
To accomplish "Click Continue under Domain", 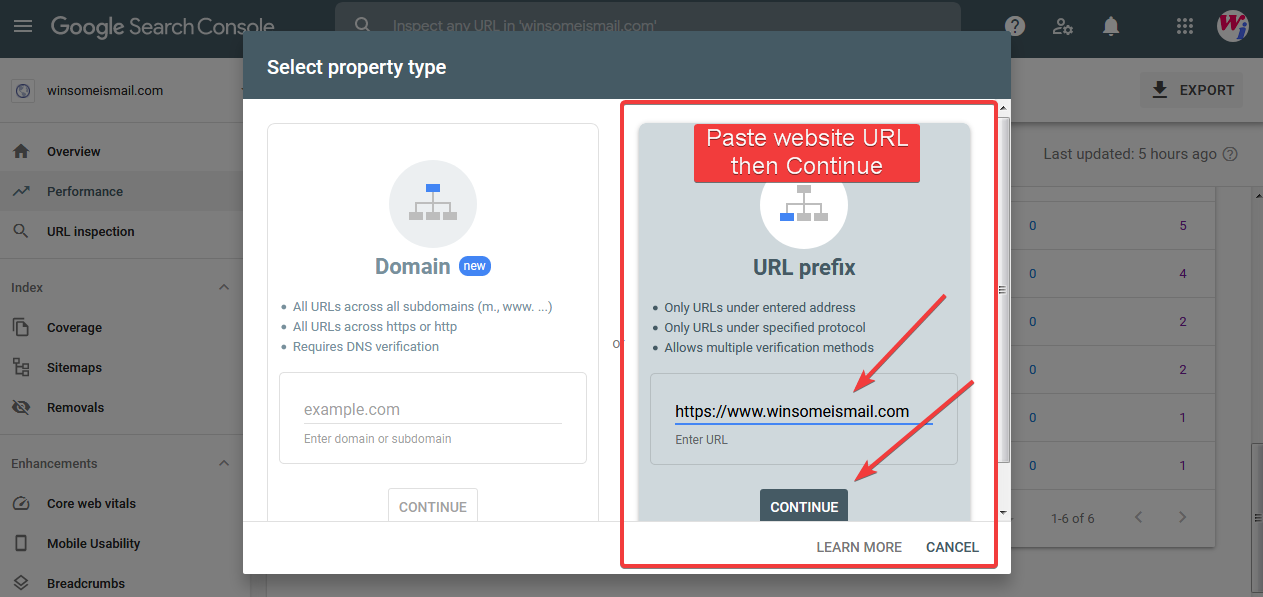I will (433, 506).
